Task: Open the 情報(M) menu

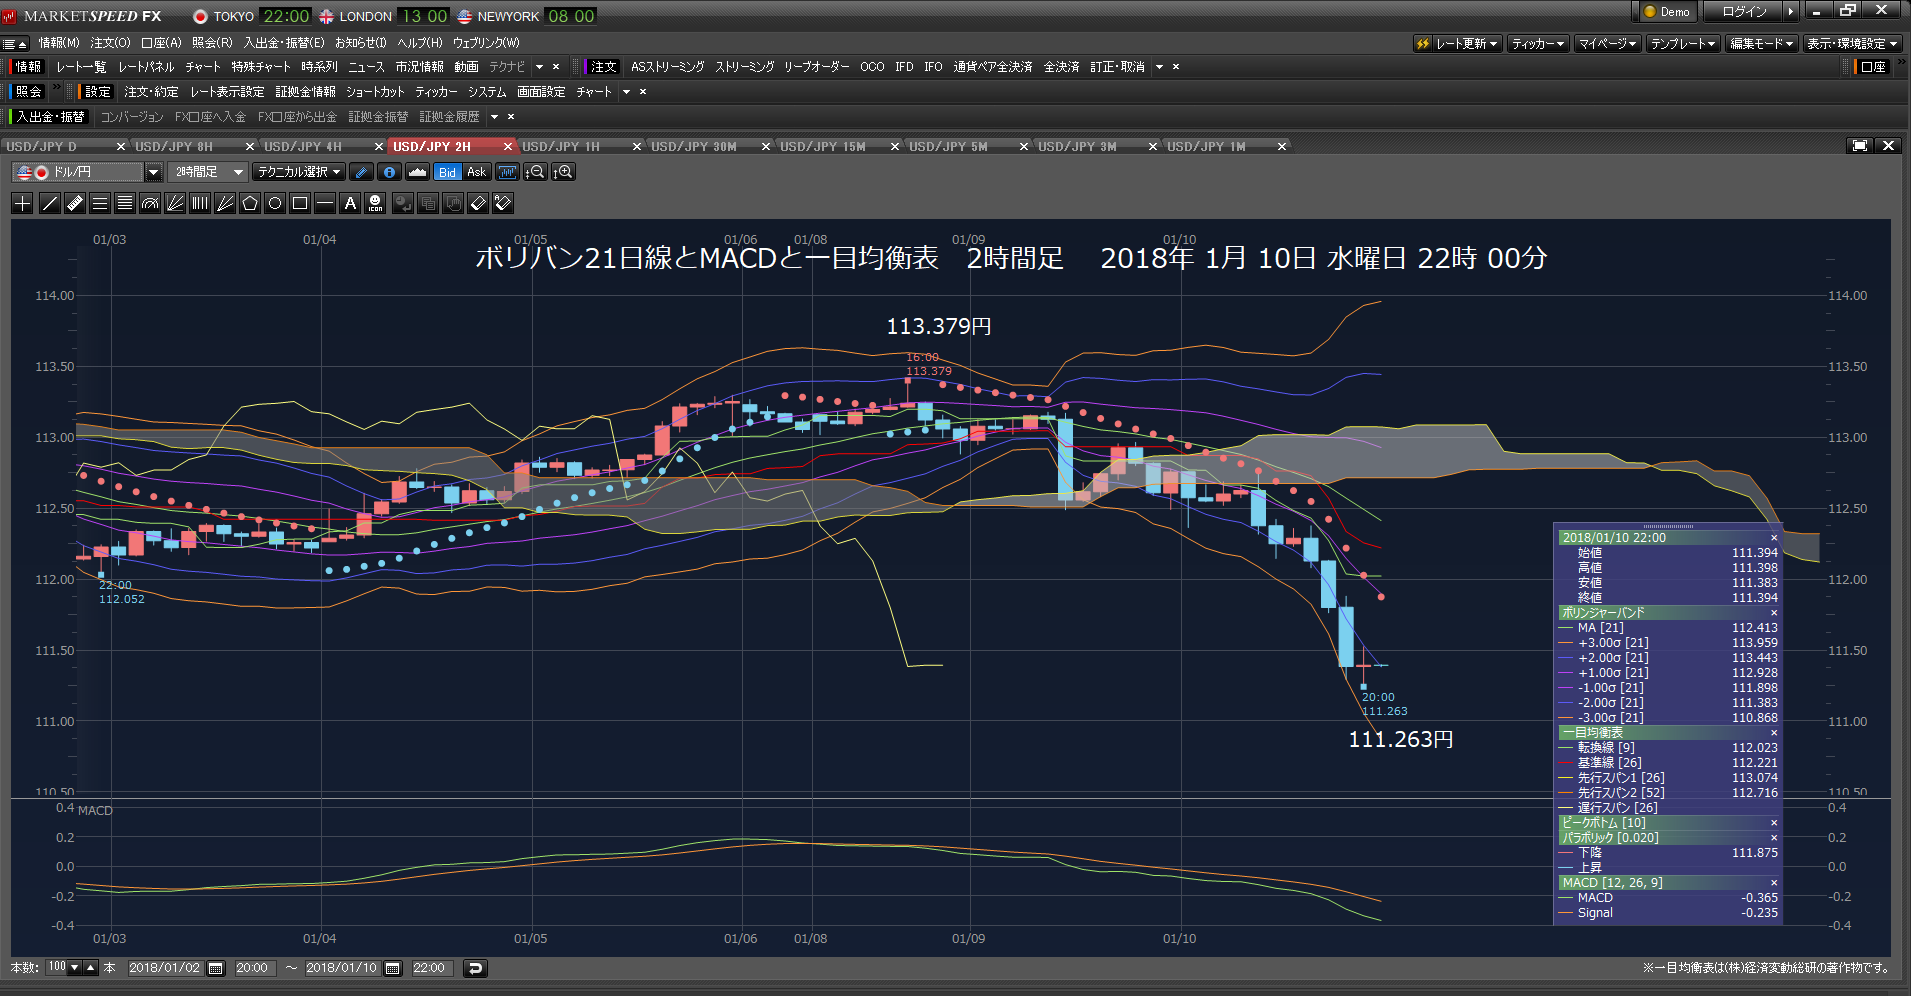Action: [x=59, y=43]
